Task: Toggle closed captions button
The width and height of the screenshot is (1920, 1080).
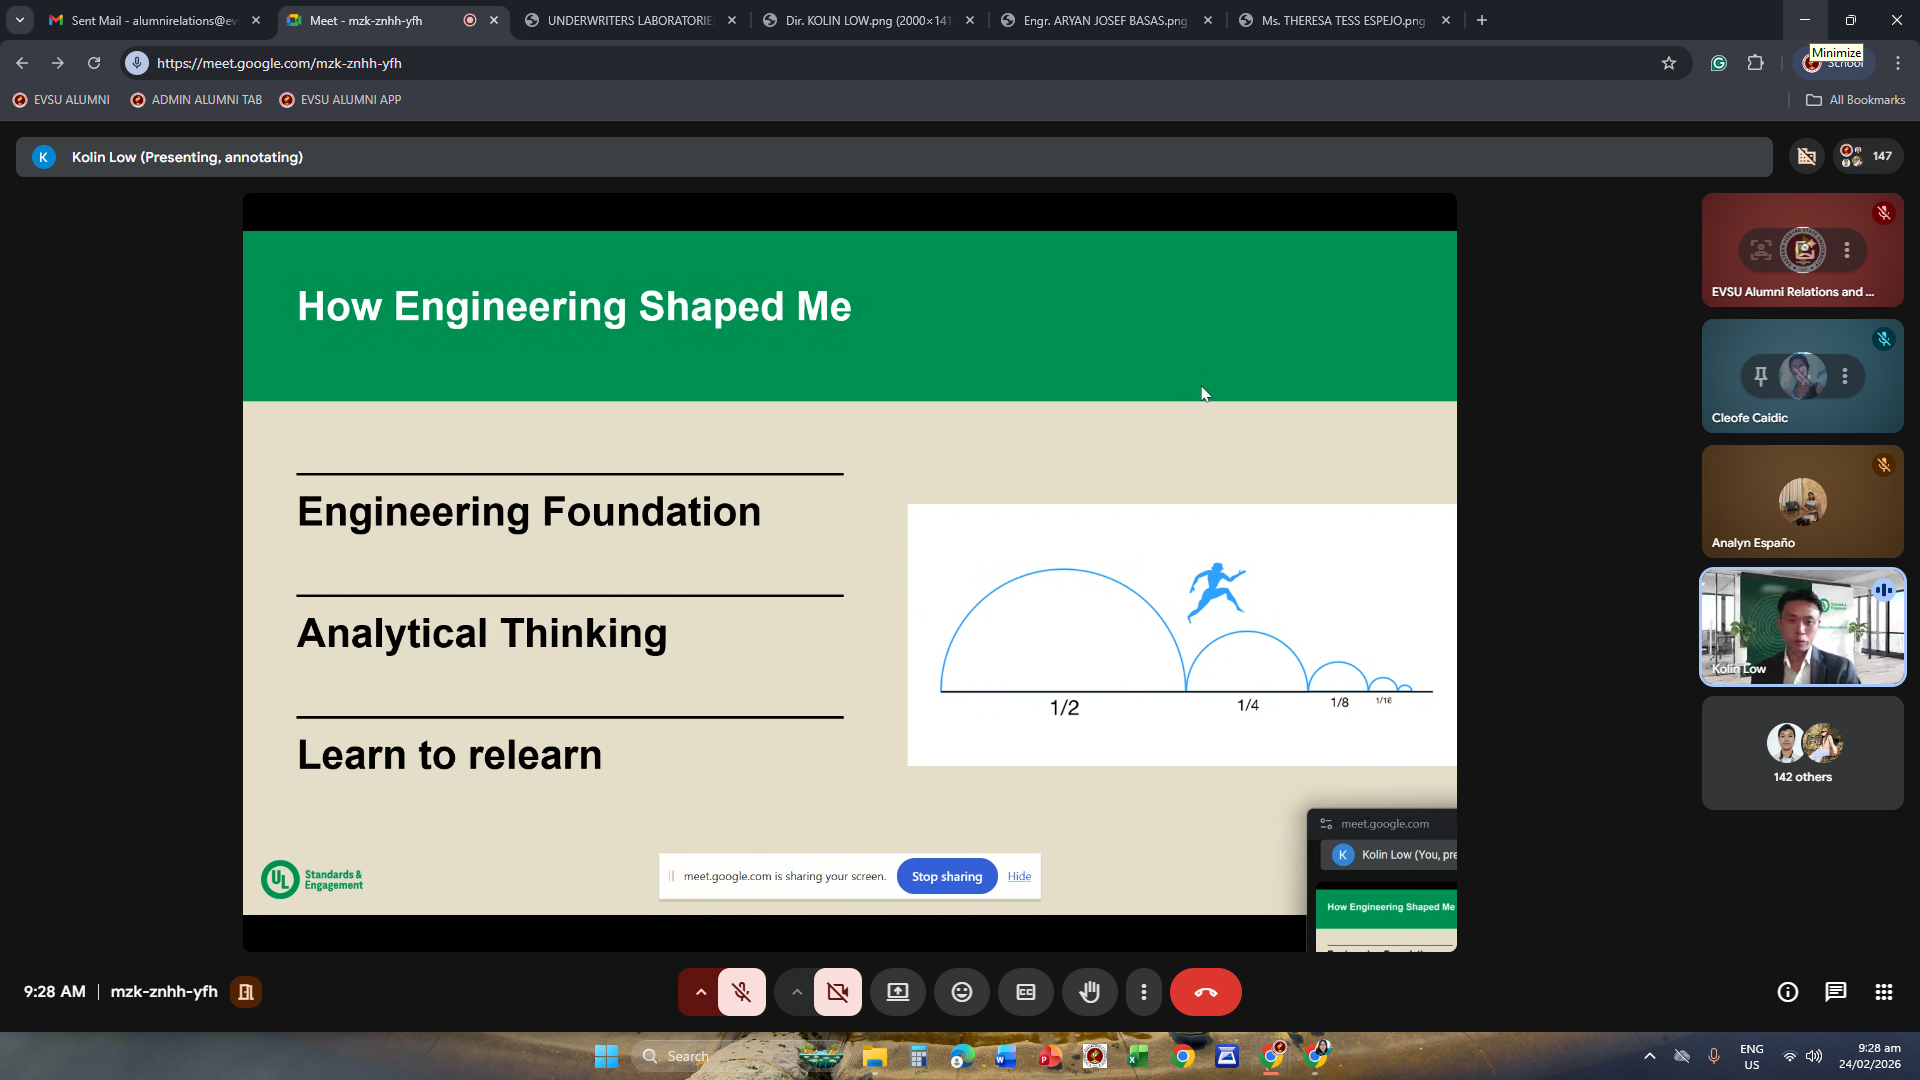Action: 1025,992
